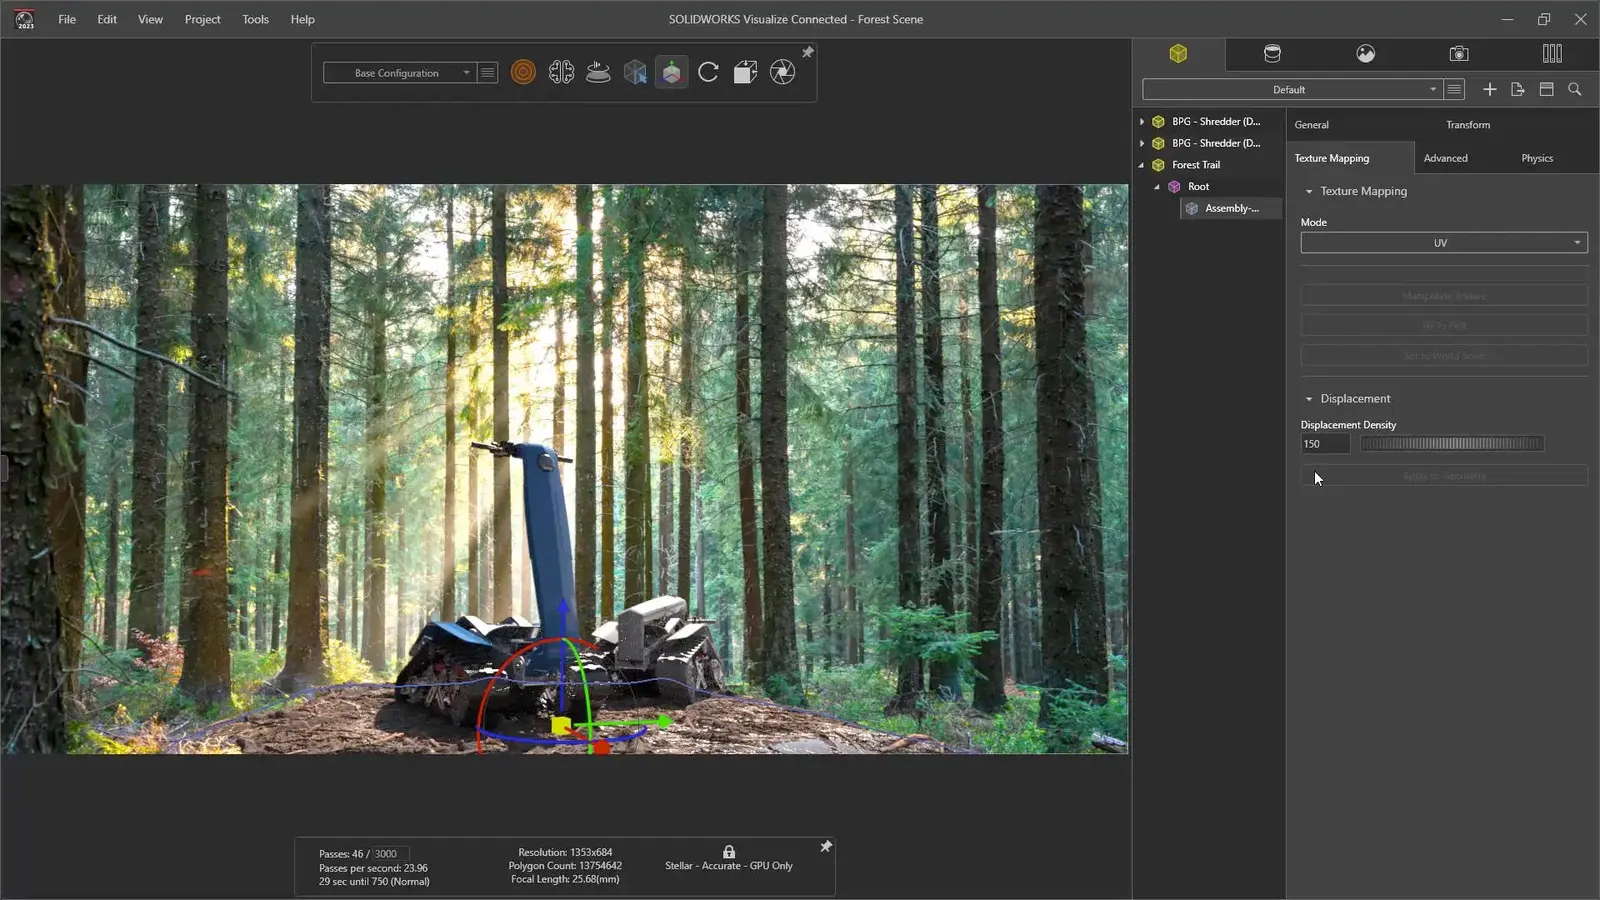Select the Assembly tree item
The image size is (1600, 900).
point(1231,208)
